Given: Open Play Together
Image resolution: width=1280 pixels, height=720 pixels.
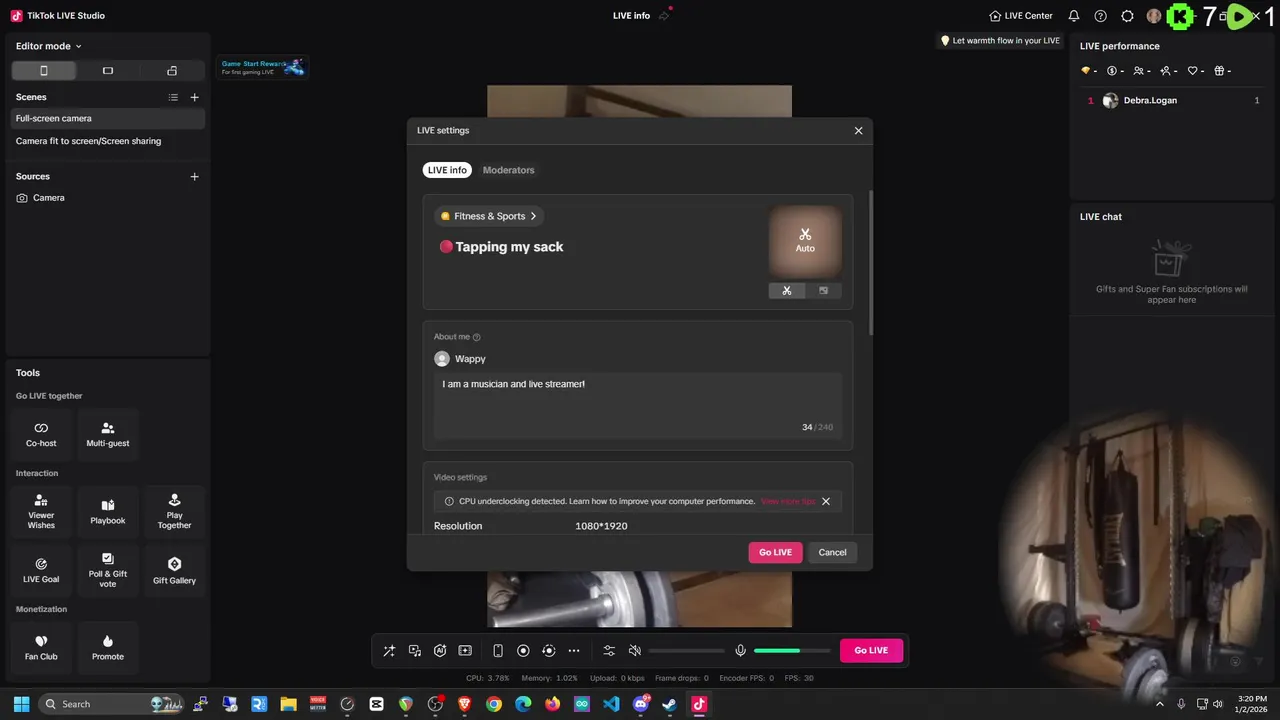Looking at the screenshot, I should pyautogui.click(x=174, y=511).
